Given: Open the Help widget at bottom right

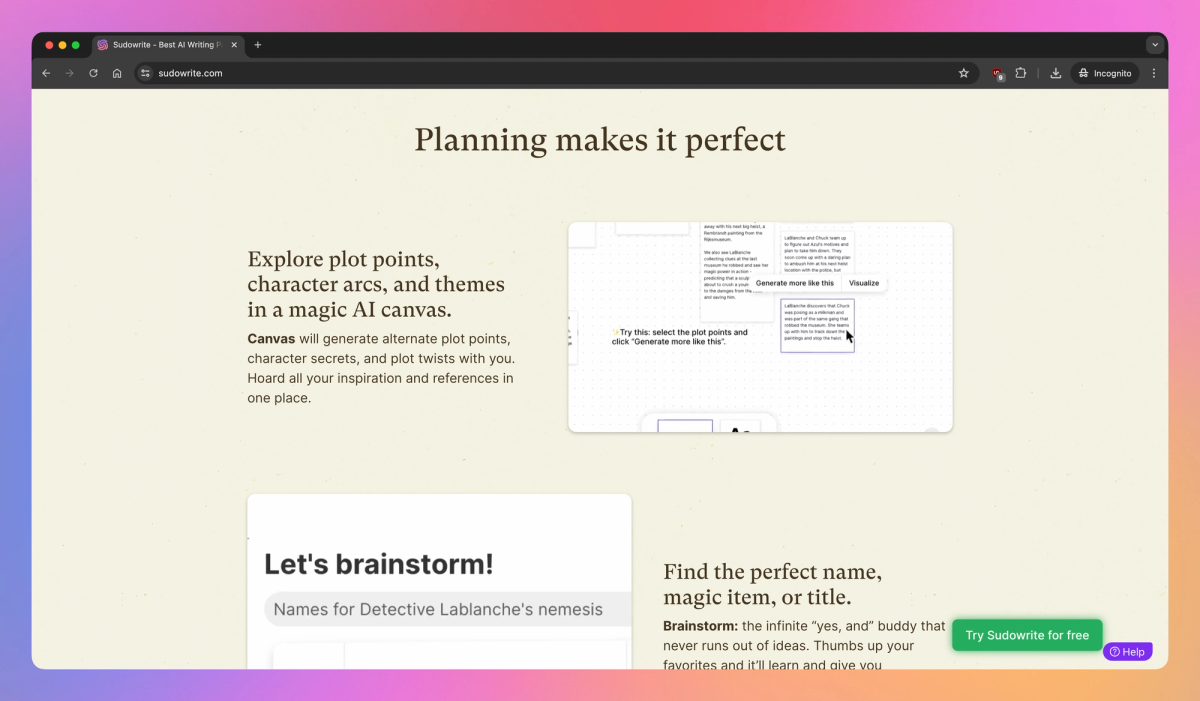Looking at the screenshot, I should (x=1127, y=651).
